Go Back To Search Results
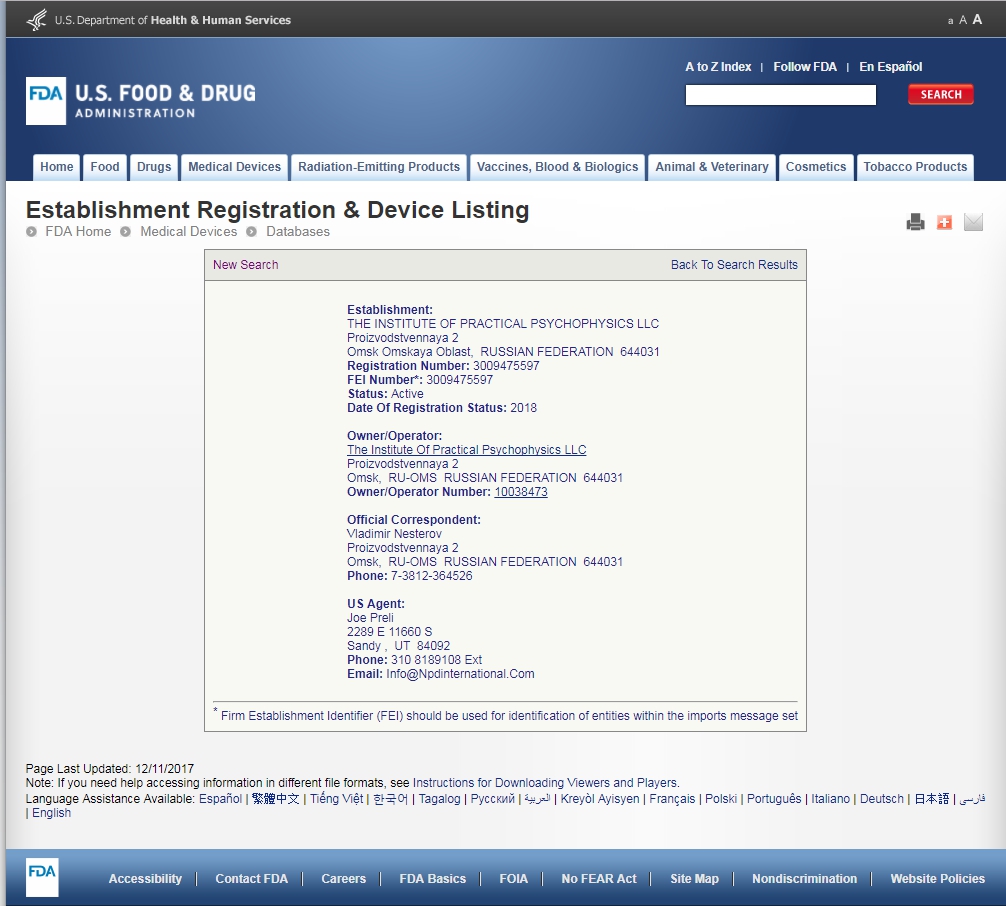Viewport: 1006px width, 906px height. (734, 265)
